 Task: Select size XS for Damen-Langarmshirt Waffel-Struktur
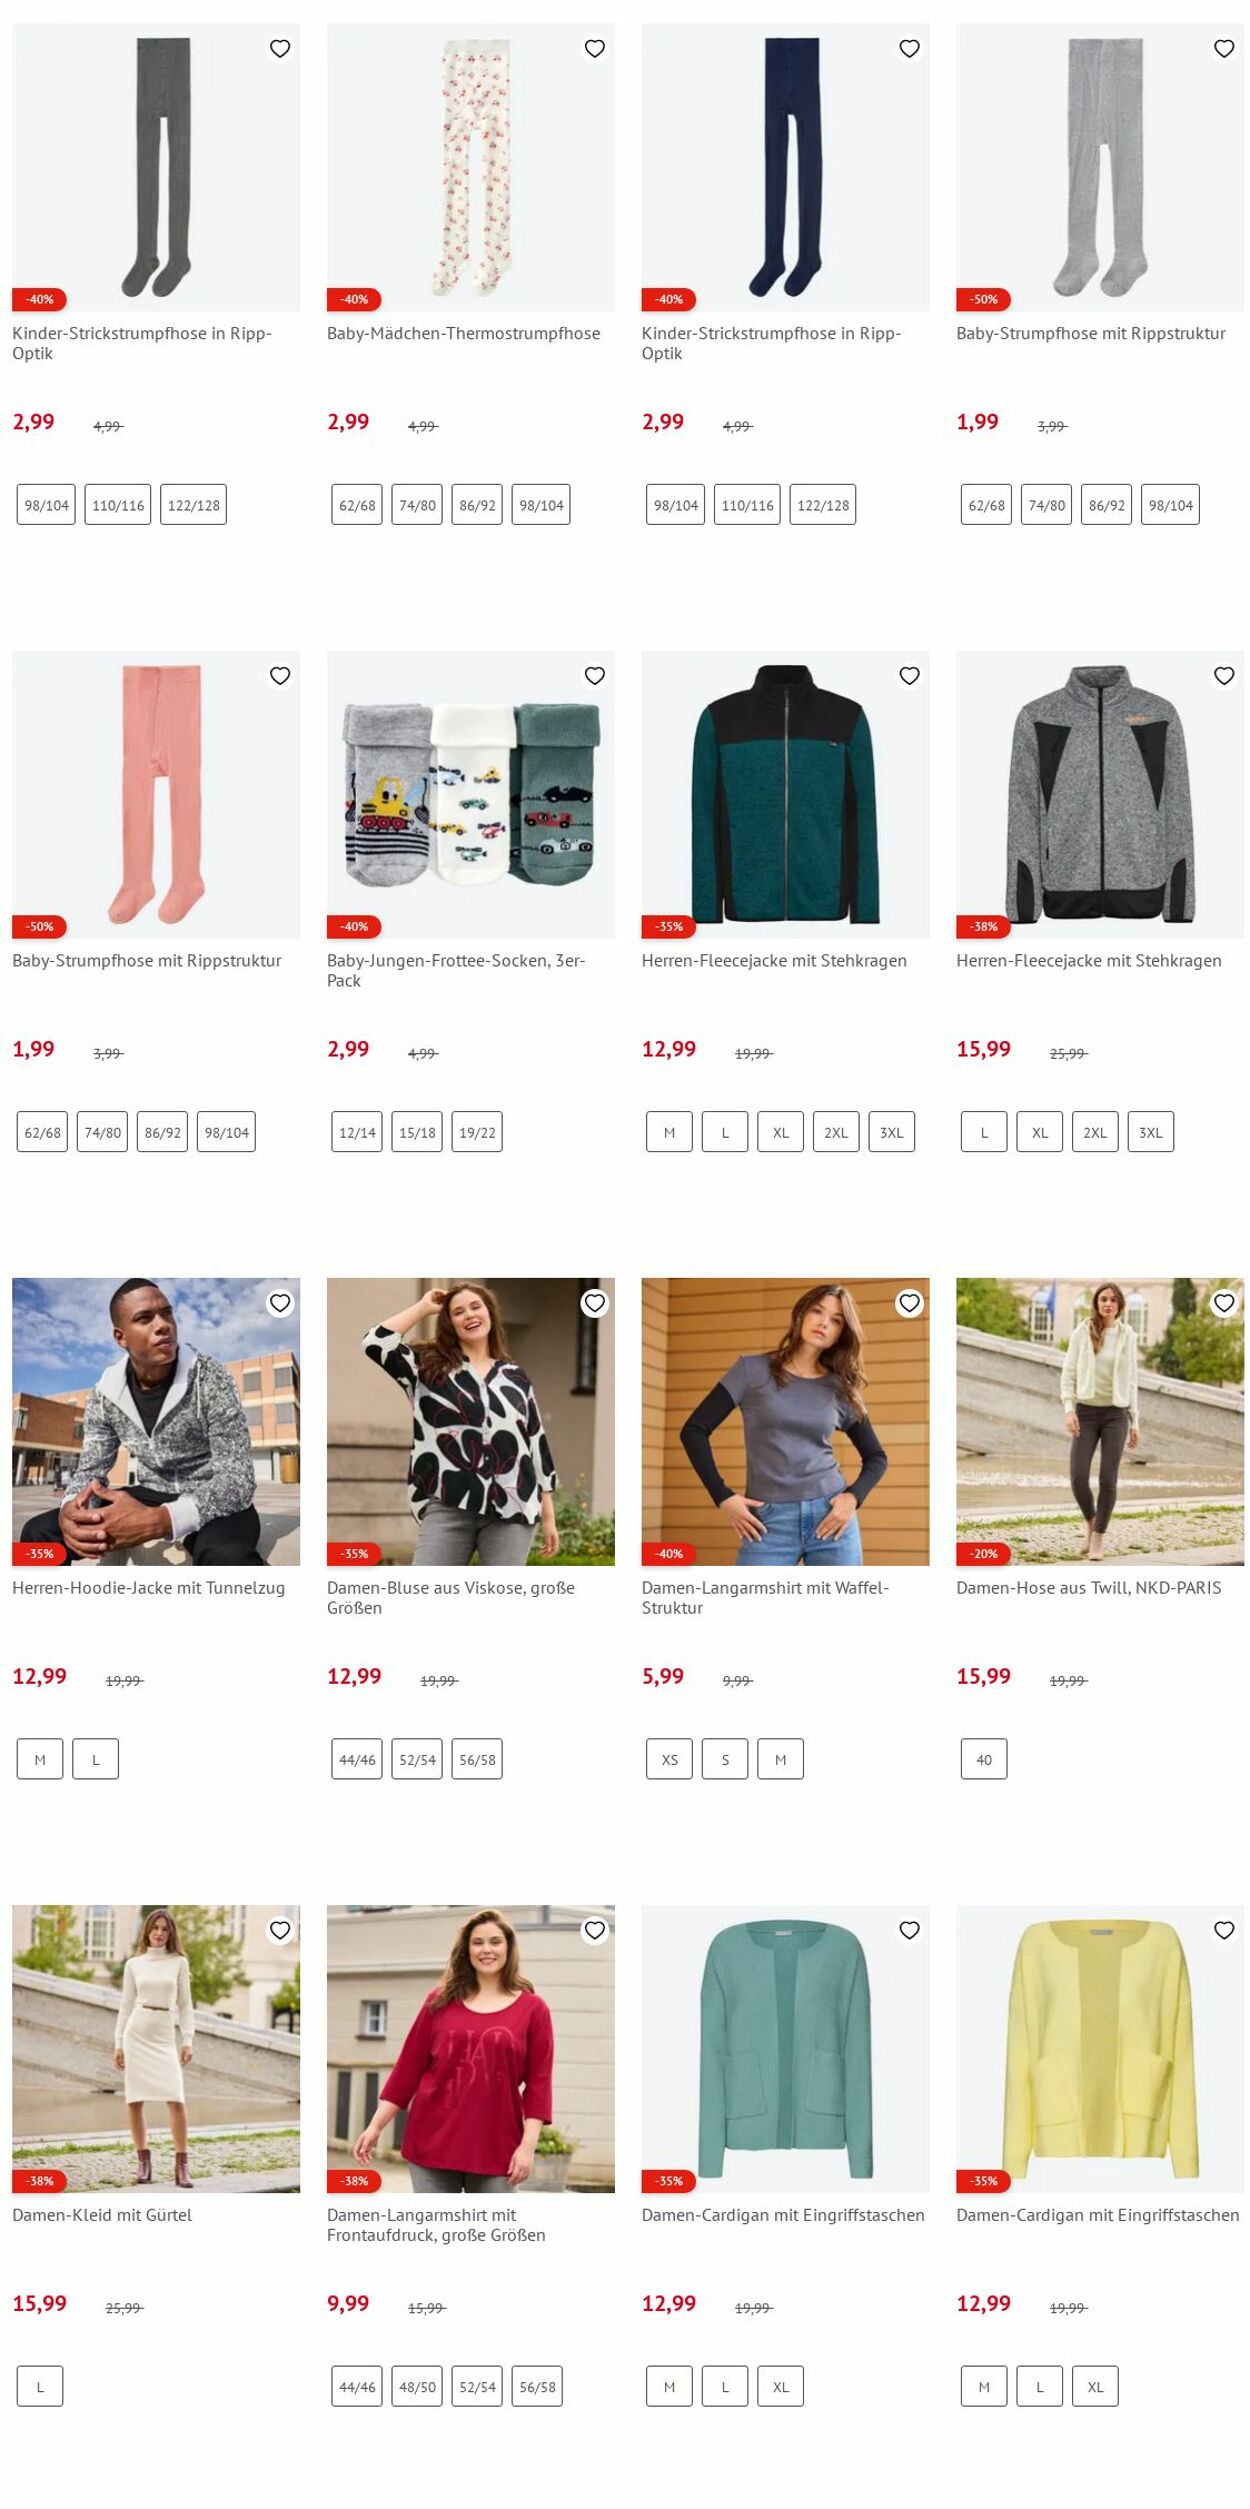(x=669, y=1759)
